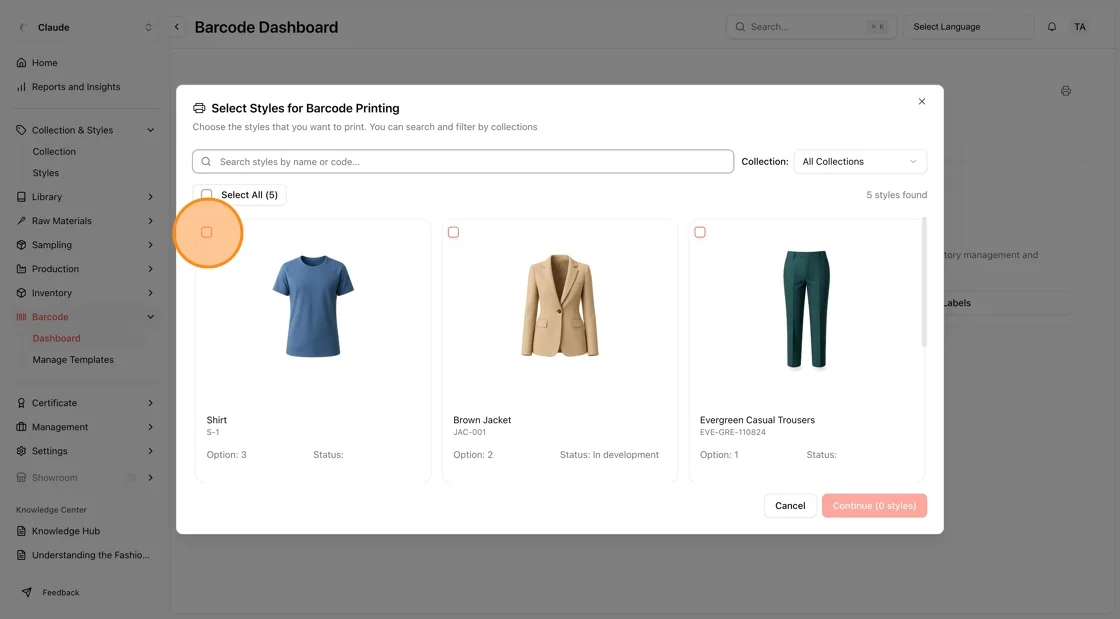The width and height of the screenshot is (1120, 619).
Task: Expand the Certificate chevron
Action: pyautogui.click(x=151, y=403)
